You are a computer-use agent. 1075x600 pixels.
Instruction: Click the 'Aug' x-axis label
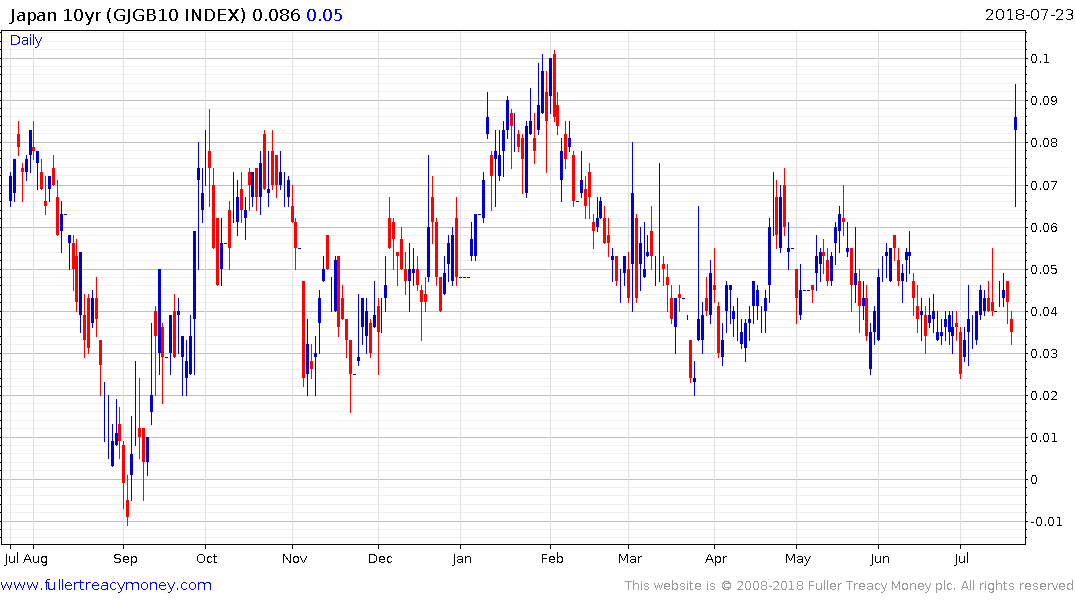point(35,559)
